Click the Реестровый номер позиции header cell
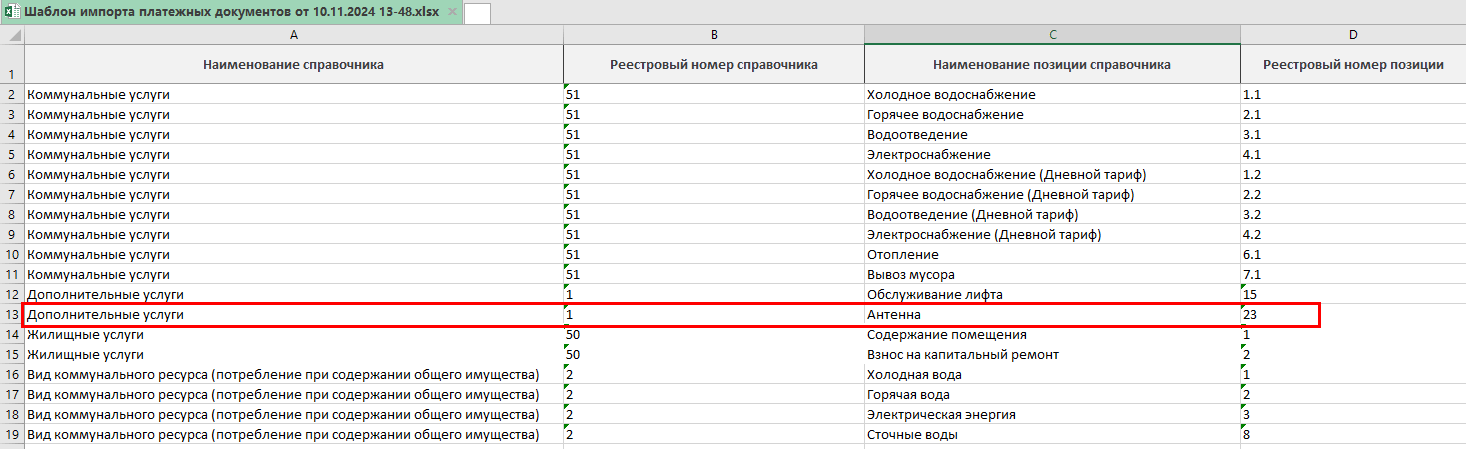This screenshot has height=449, width=1466. pos(1352,65)
